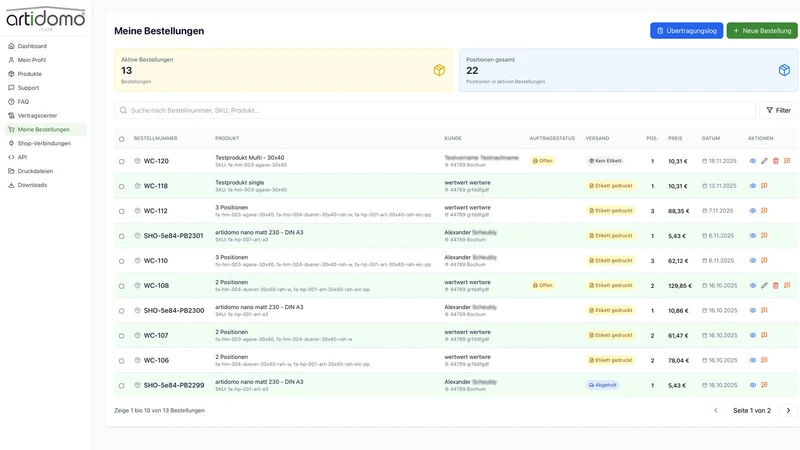Open message icon for order WC-106

[764, 360]
